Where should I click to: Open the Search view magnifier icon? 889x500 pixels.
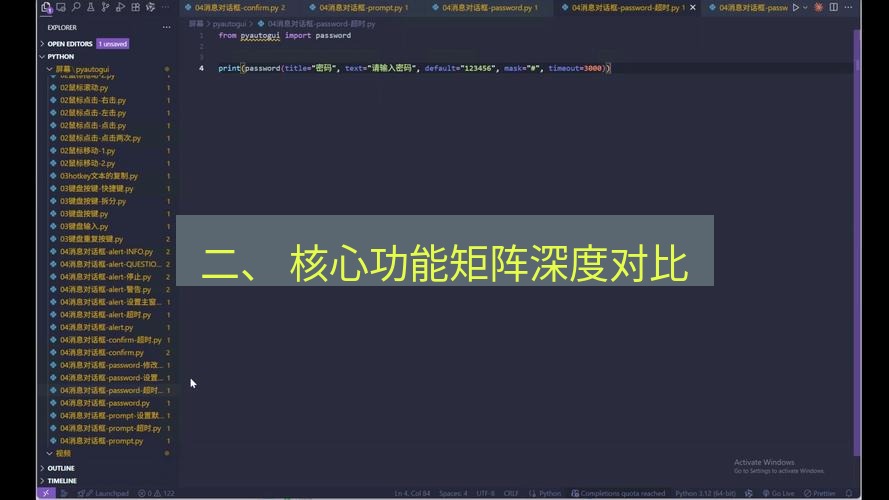pos(76,7)
